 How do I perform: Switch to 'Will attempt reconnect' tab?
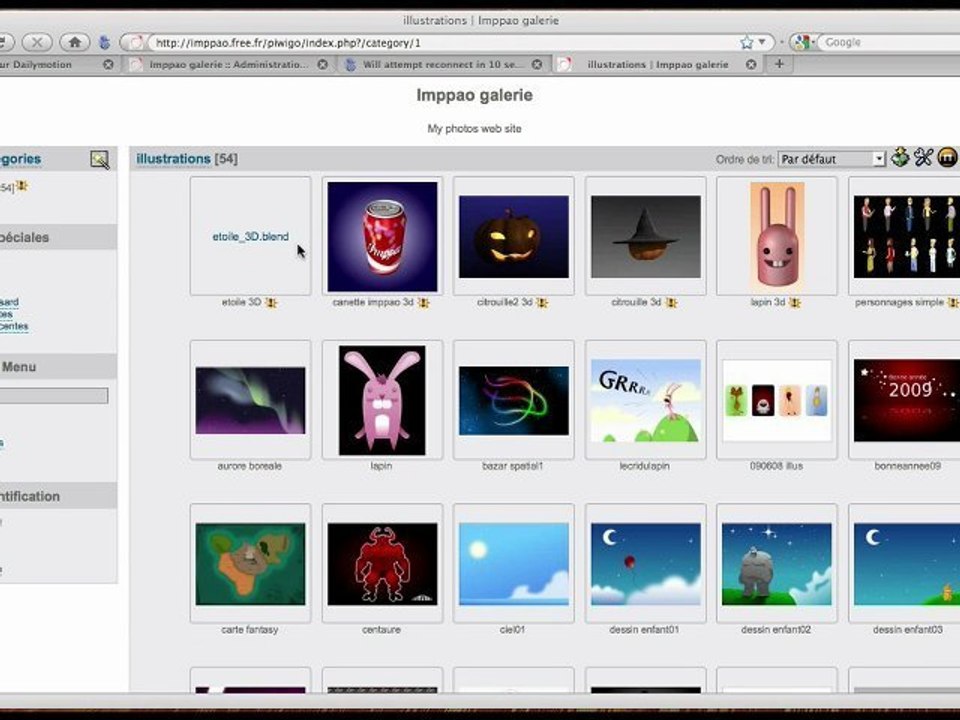[443, 64]
